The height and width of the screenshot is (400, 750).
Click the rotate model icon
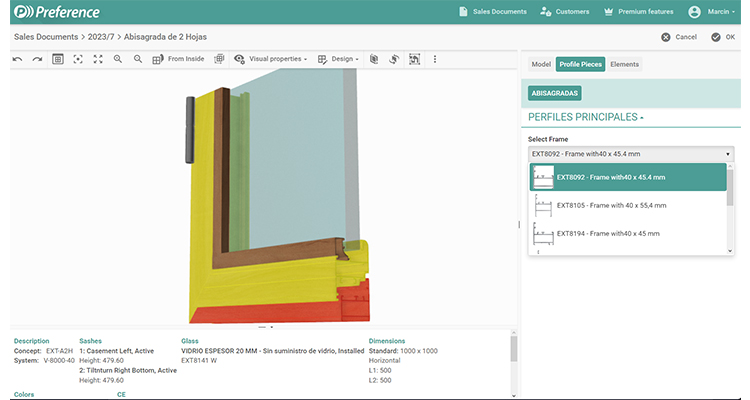pyautogui.click(x=394, y=59)
